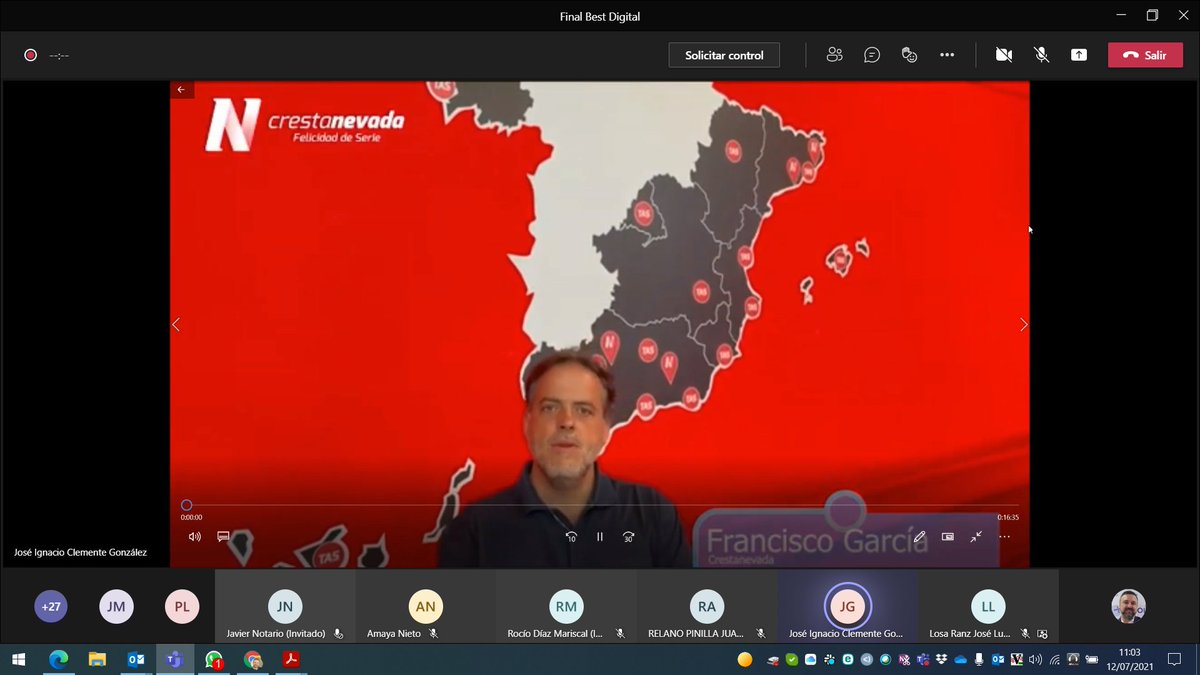Click the Dropbox tray icon
This screenshot has width=1200, height=675.
pyautogui.click(x=942, y=660)
